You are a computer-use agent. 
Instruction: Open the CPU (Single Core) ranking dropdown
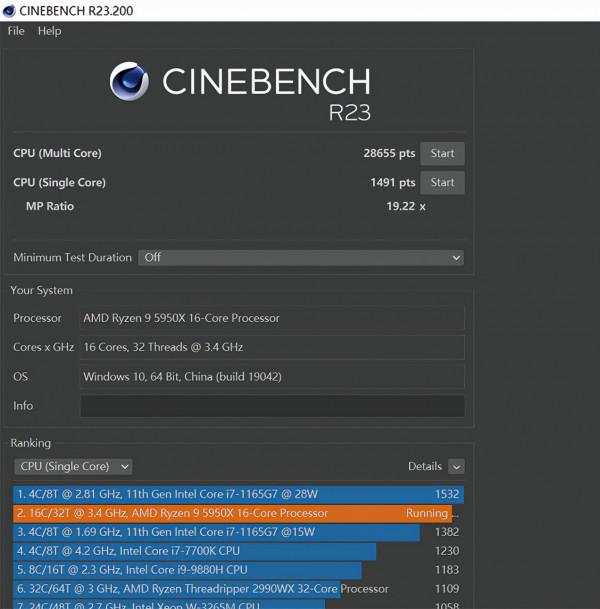(x=73, y=467)
